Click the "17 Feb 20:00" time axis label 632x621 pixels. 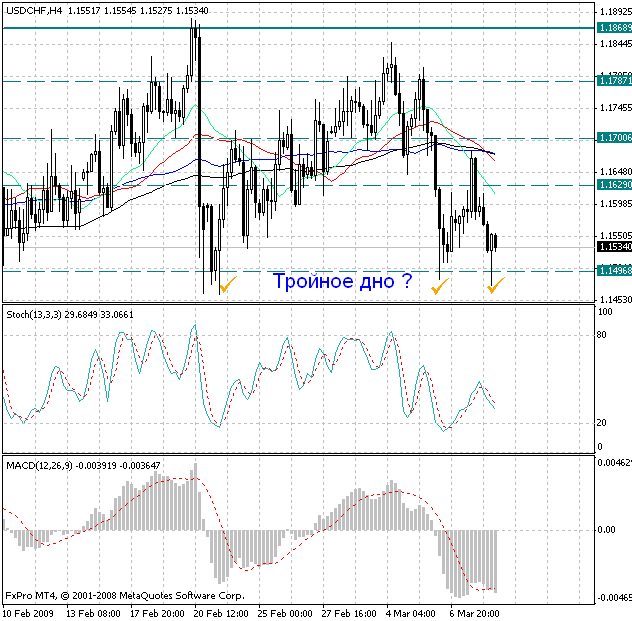pyautogui.click(x=157, y=613)
